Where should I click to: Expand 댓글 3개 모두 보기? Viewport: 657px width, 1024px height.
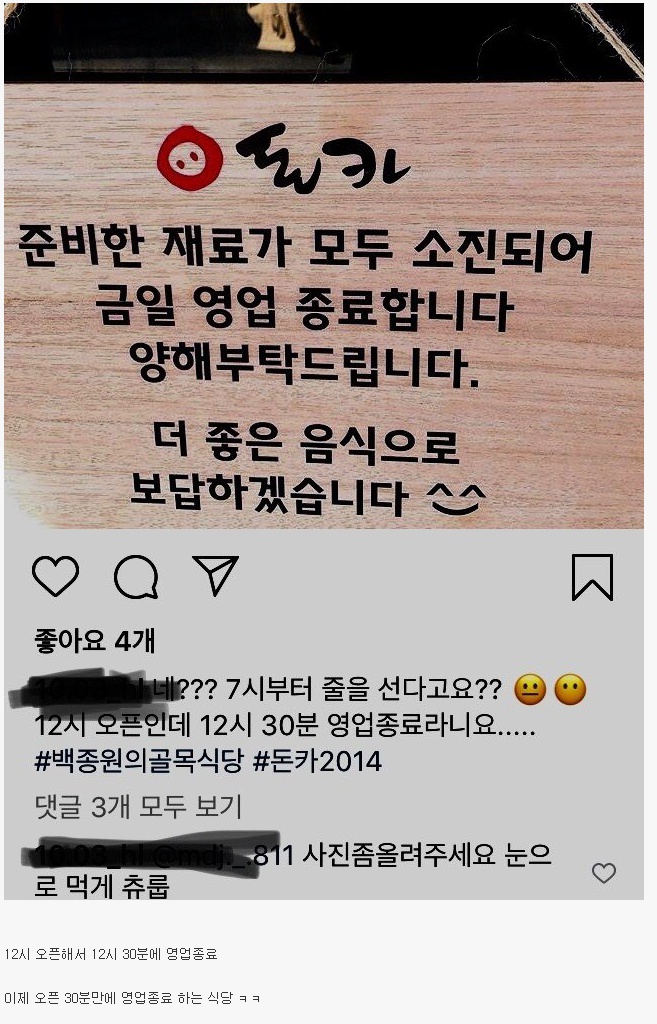(x=138, y=807)
